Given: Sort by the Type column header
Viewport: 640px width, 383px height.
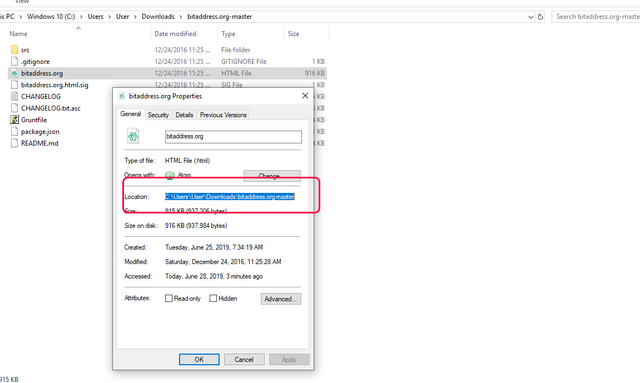Looking at the screenshot, I should (228, 34).
